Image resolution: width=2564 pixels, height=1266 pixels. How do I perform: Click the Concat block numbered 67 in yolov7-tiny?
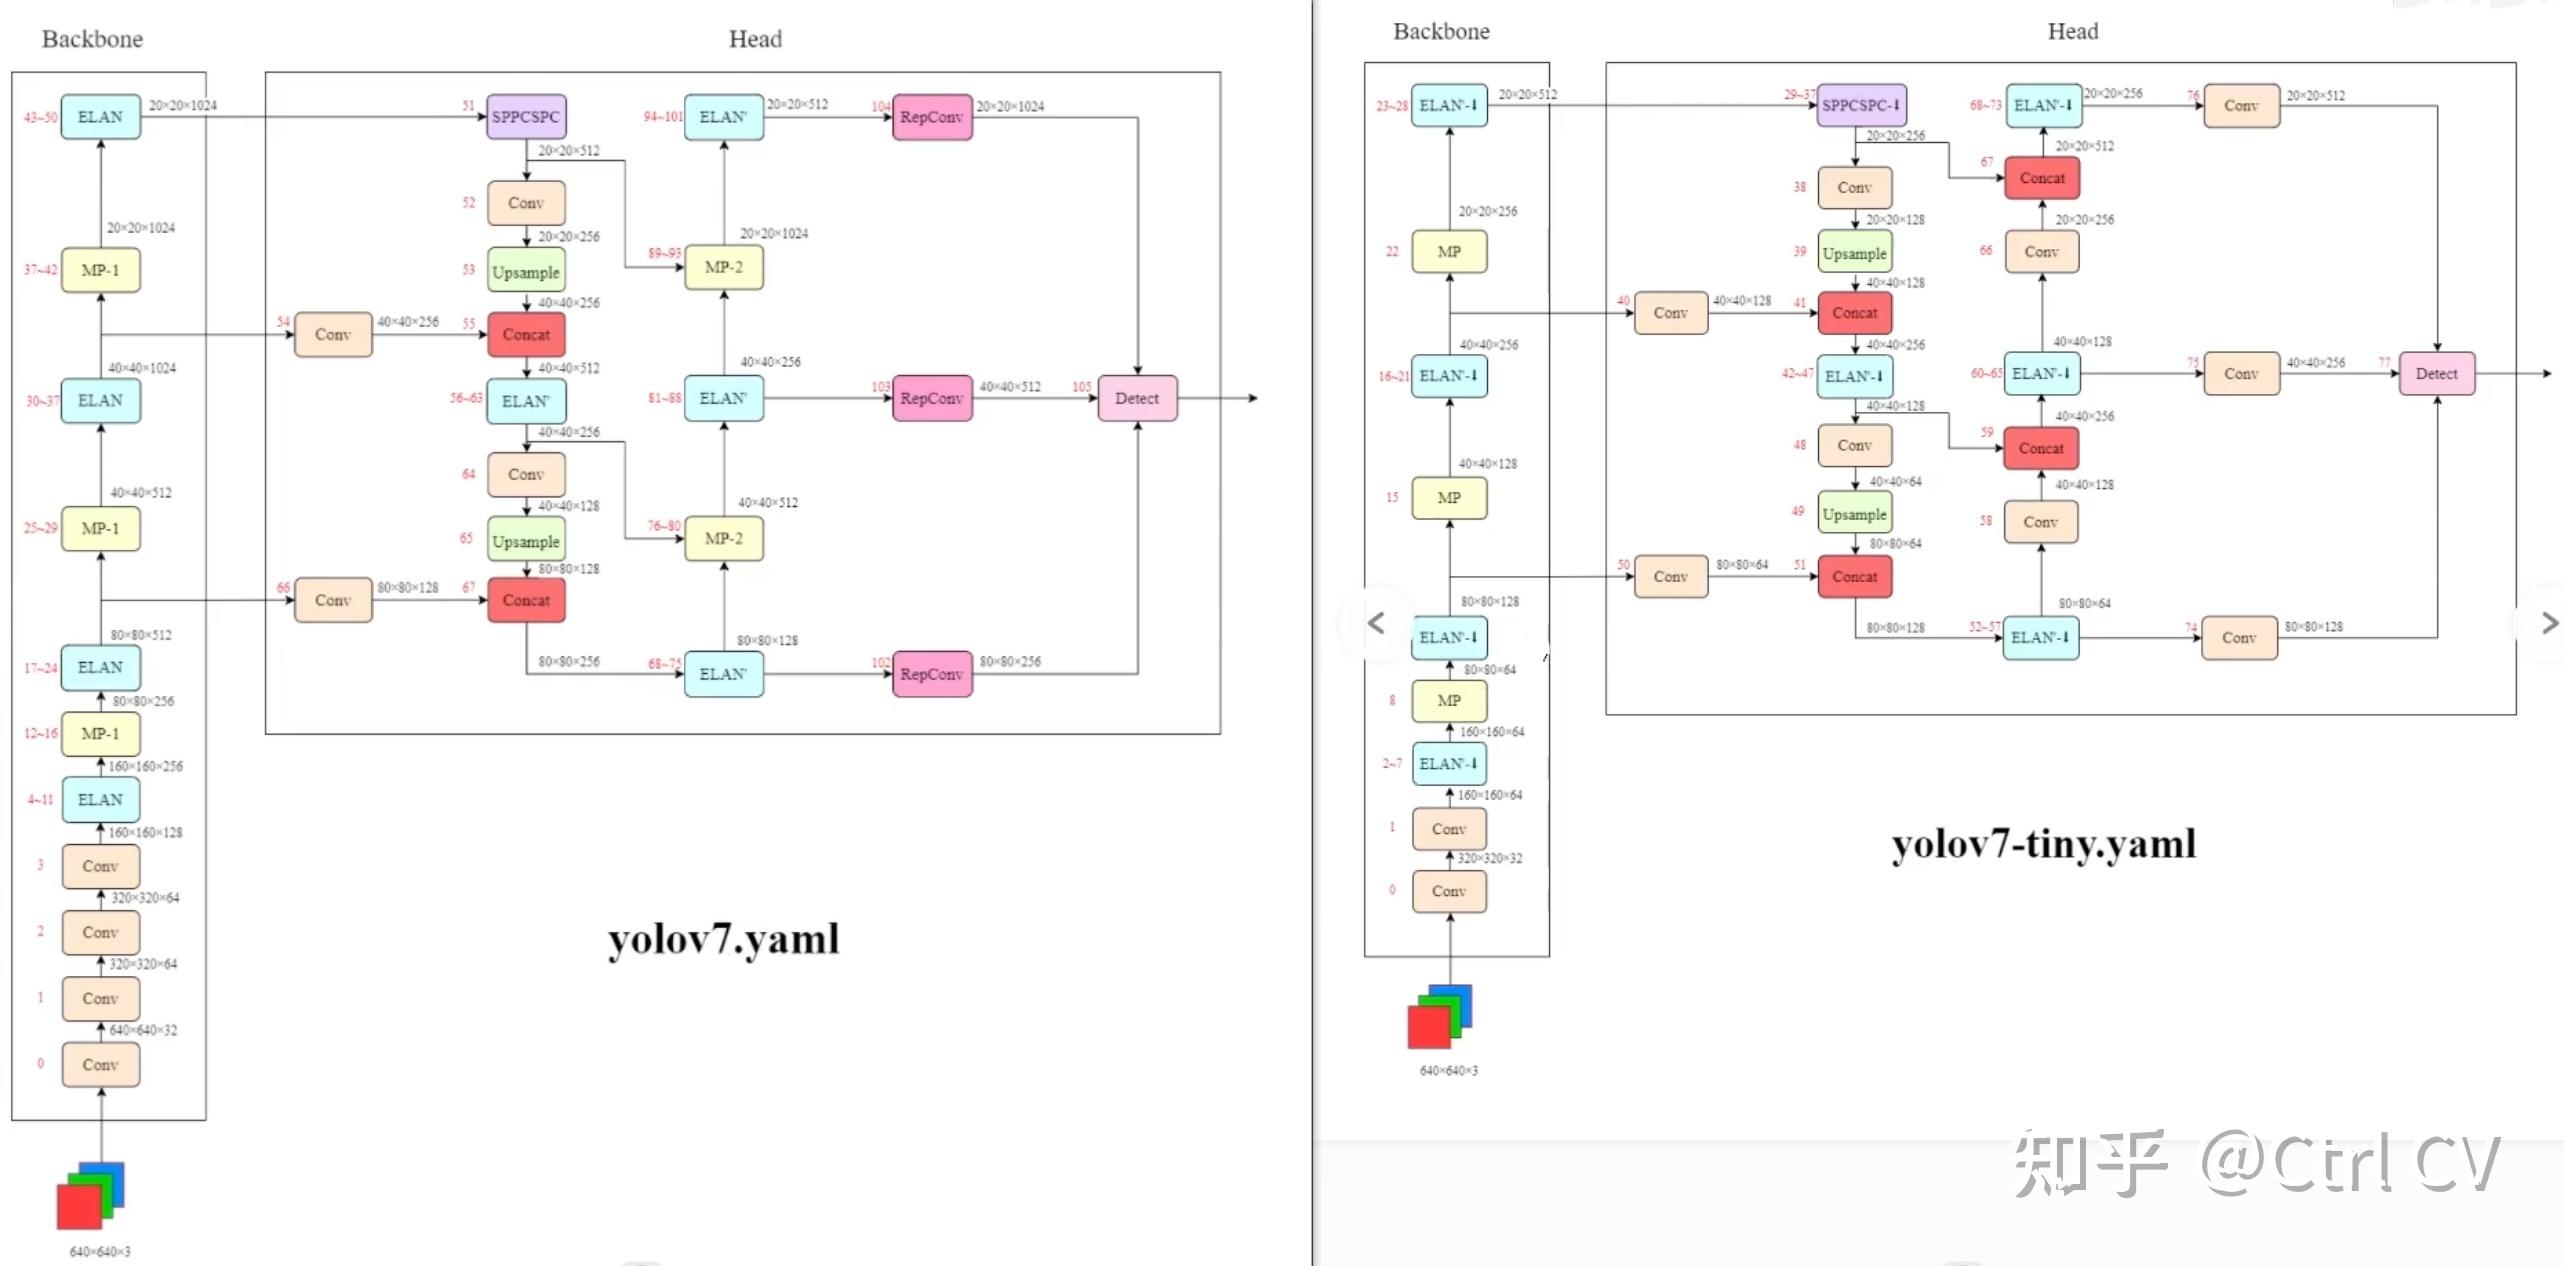coord(2041,178)
